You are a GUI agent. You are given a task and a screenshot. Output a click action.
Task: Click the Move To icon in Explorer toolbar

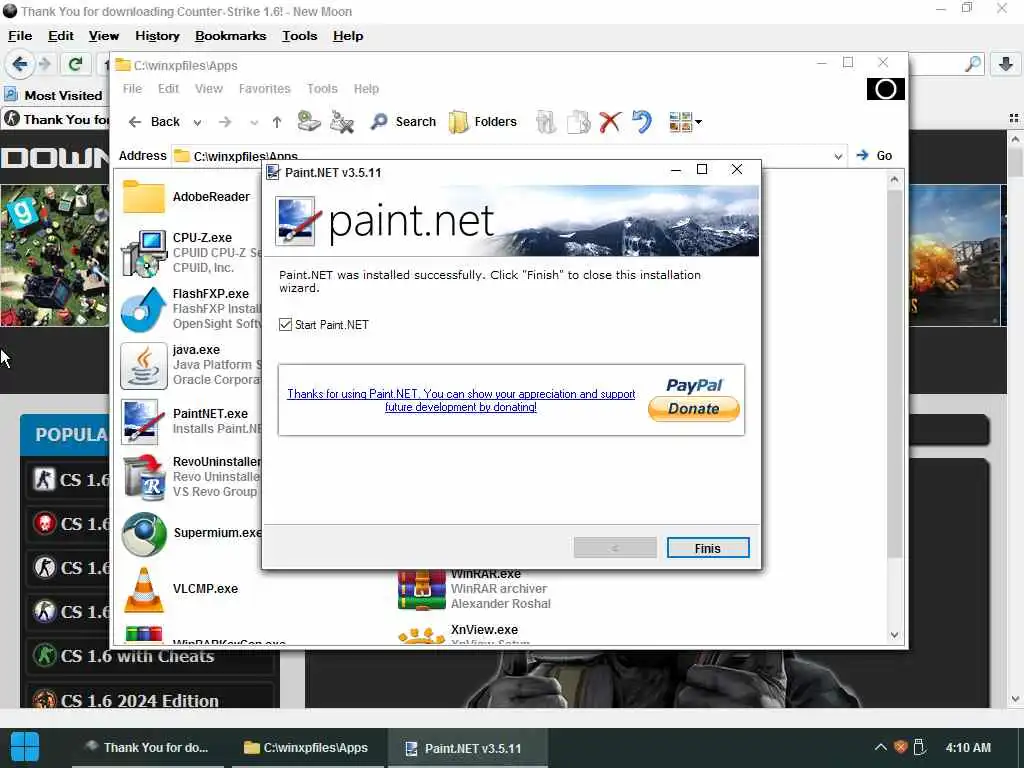click(x=546, y=121)
